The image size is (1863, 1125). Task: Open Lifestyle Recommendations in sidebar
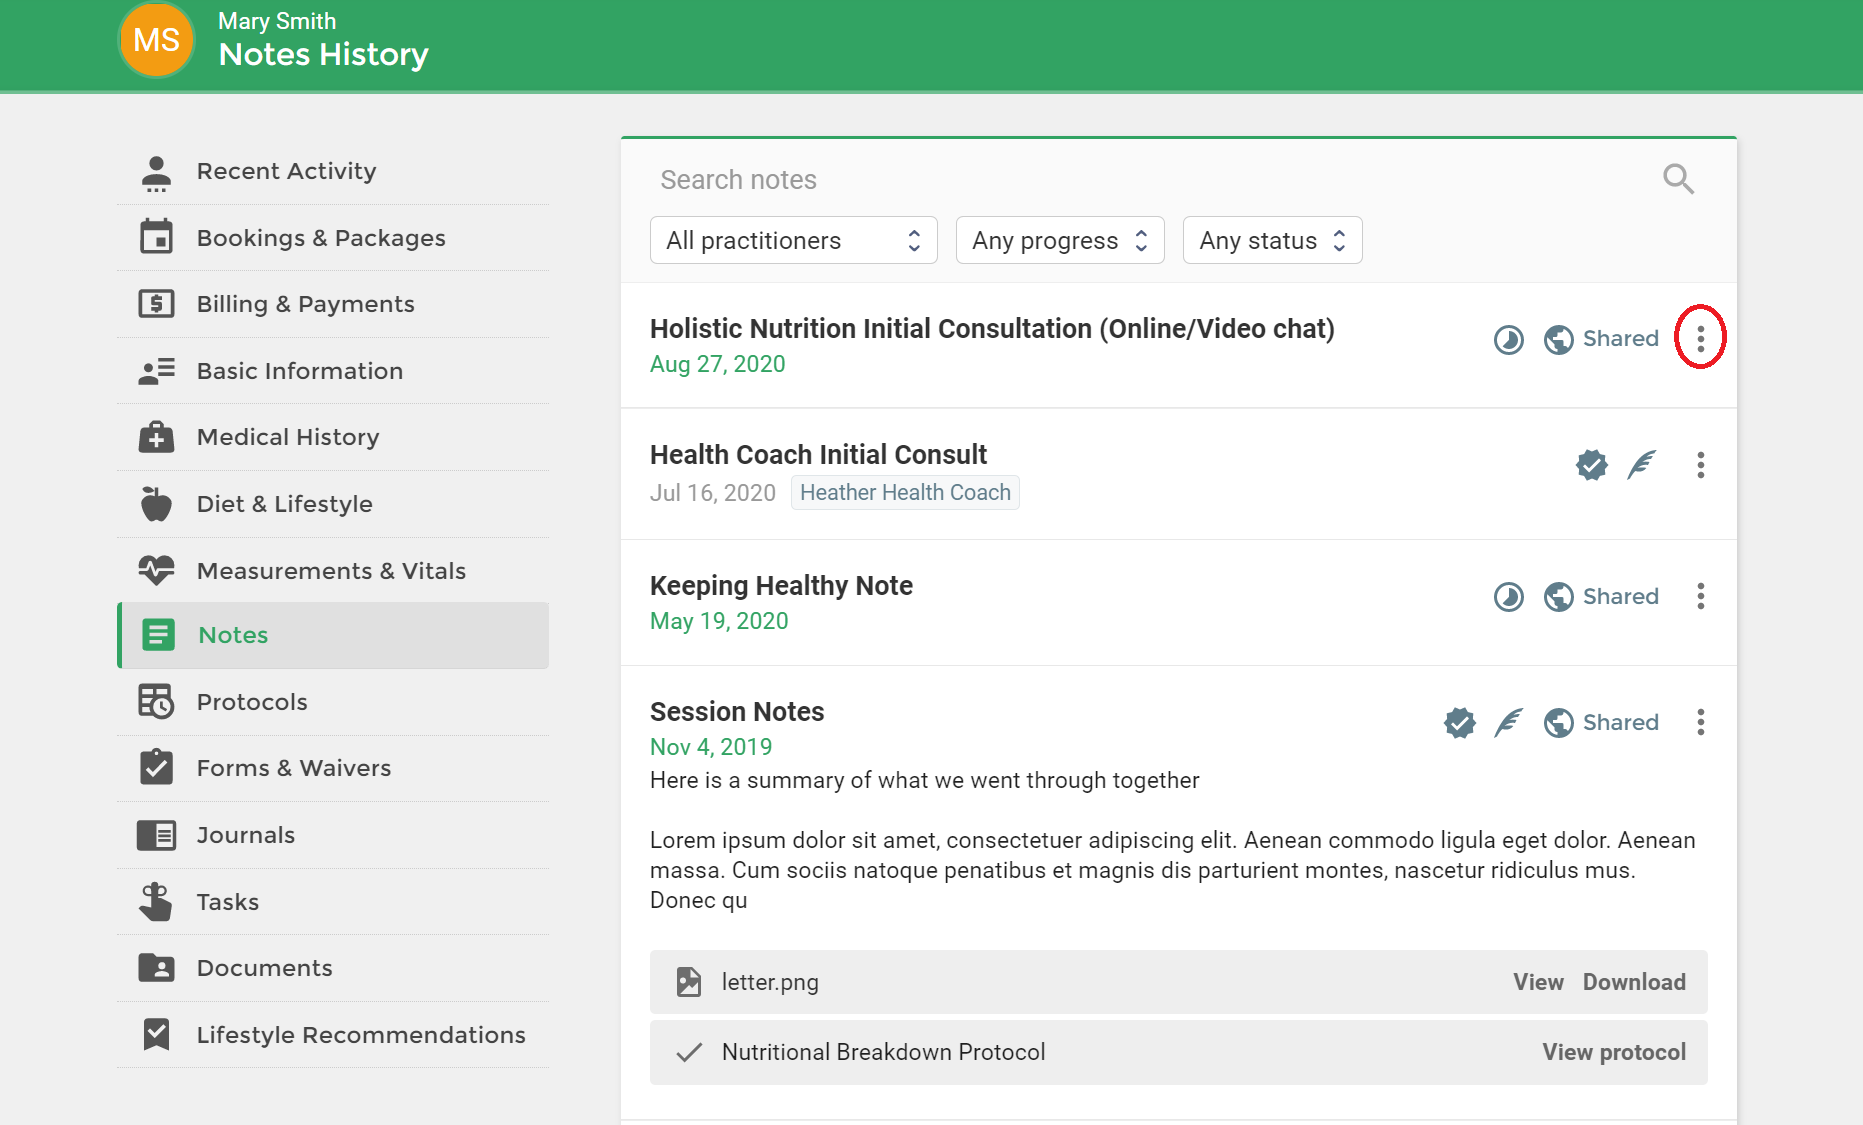[333, 1035]
